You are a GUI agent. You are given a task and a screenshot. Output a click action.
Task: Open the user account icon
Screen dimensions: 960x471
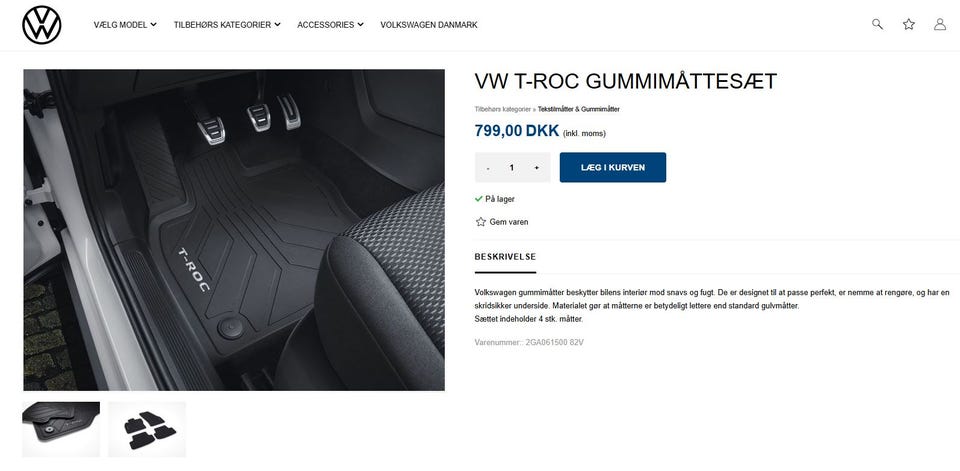(940, 24)
